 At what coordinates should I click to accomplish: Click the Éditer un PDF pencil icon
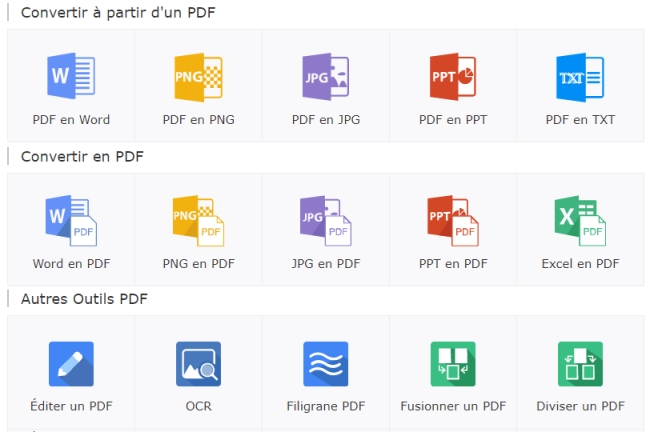(x=71, y=364)
